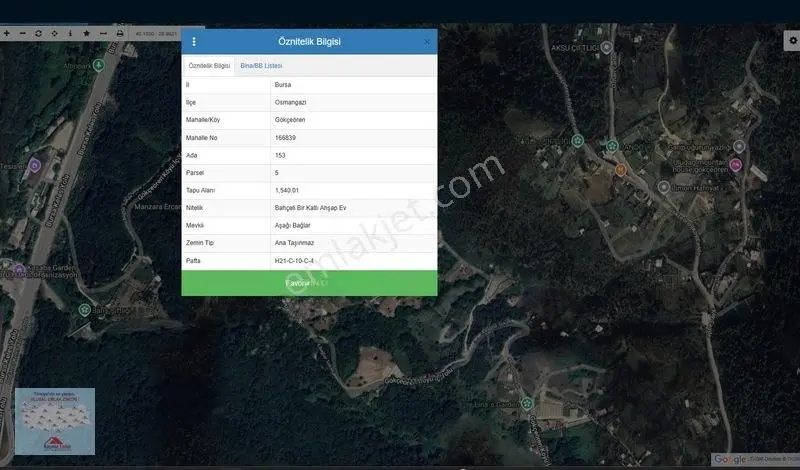This screenshot has height=470, width=800.
Task: Click the Ada value 153
Action: pos(280,155)
